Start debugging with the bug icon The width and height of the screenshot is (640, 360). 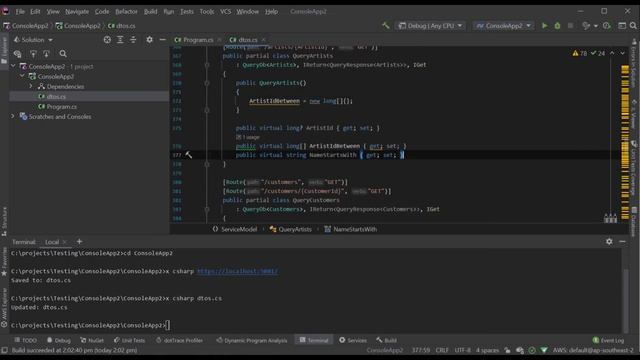coord(557,26)
